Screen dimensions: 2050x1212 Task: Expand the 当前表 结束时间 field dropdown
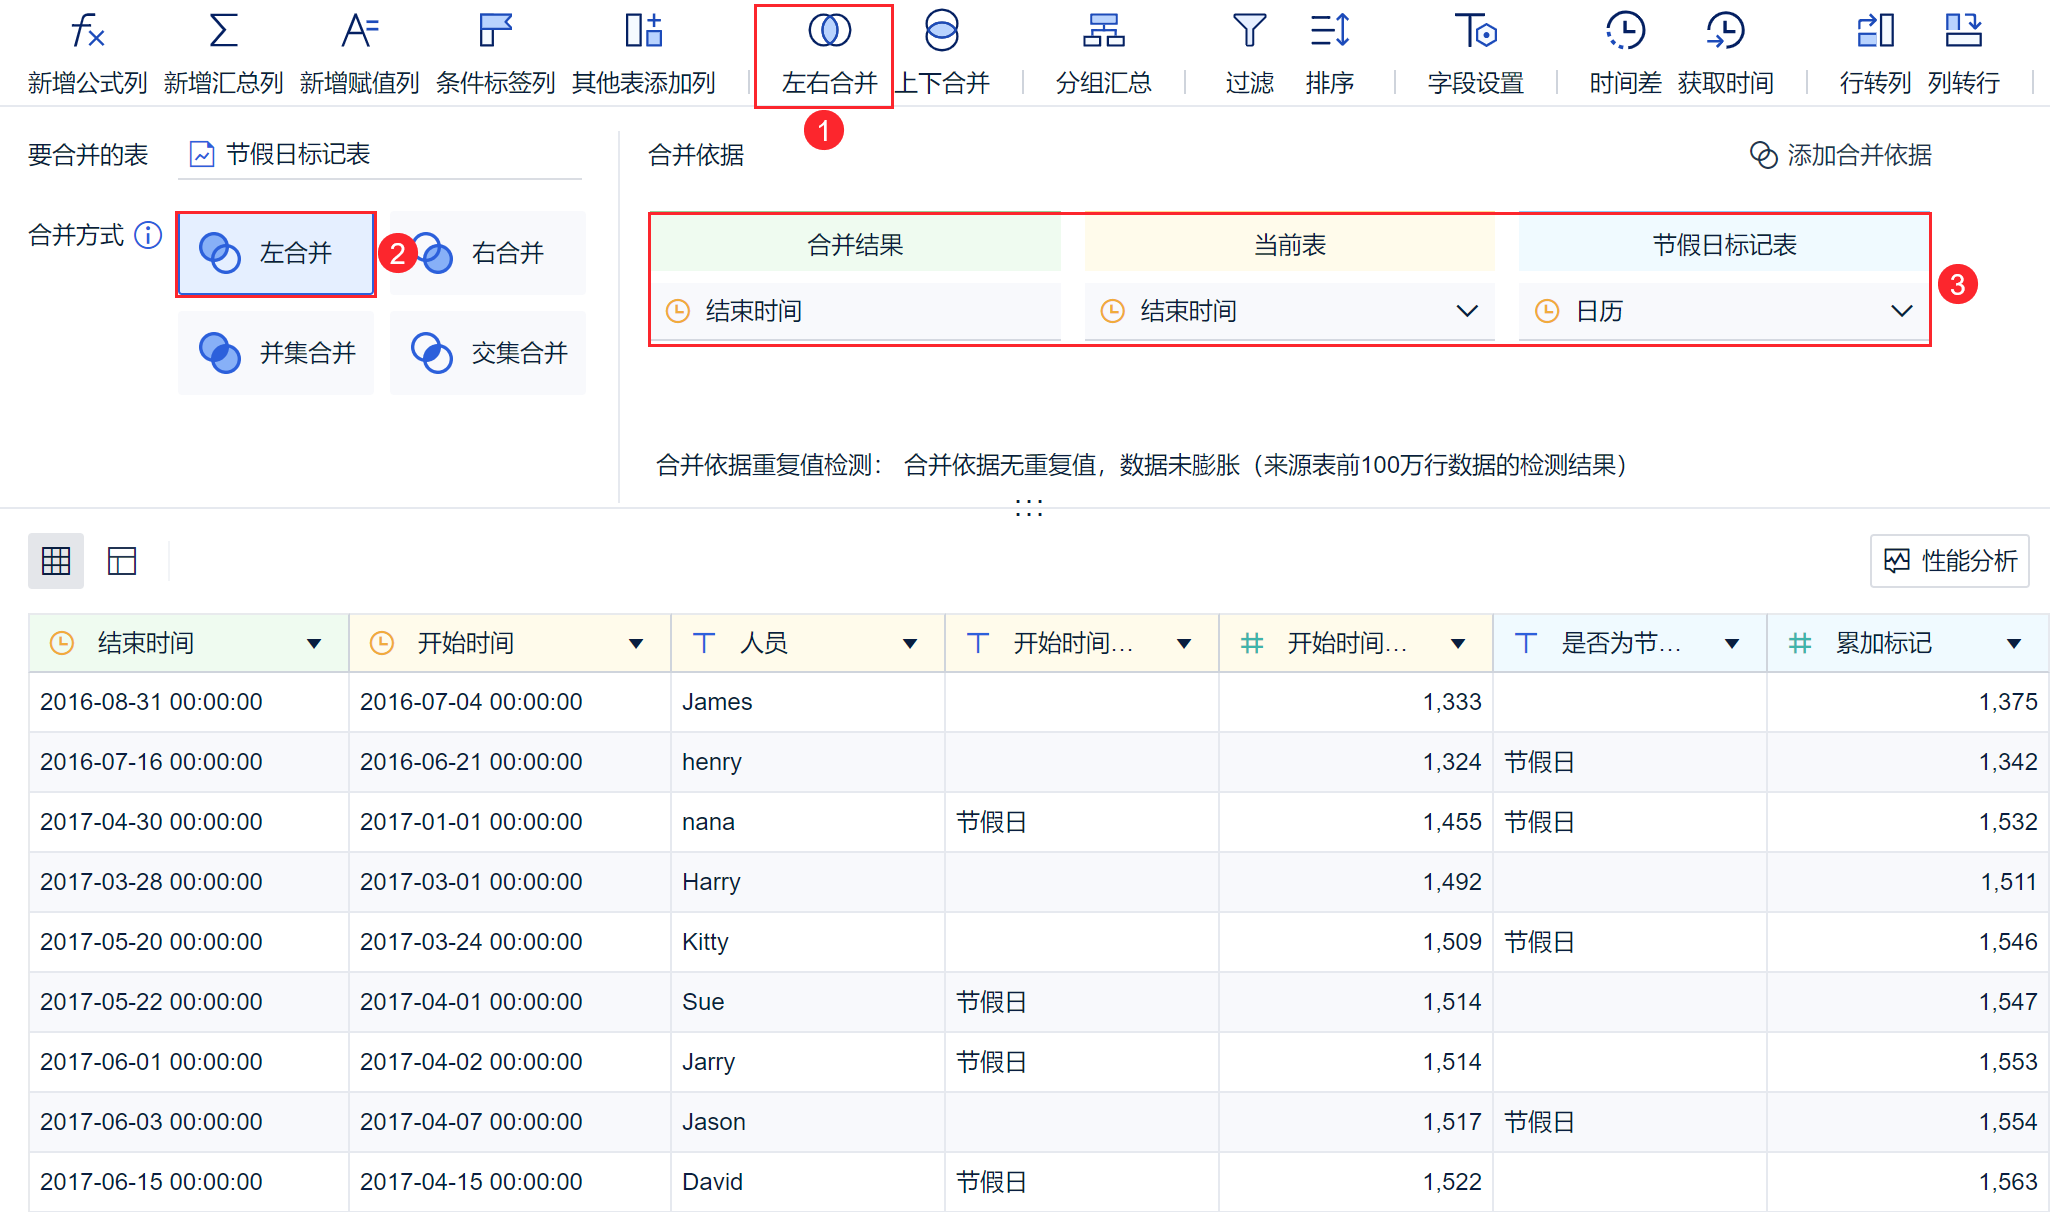(x=1466, y=311)
